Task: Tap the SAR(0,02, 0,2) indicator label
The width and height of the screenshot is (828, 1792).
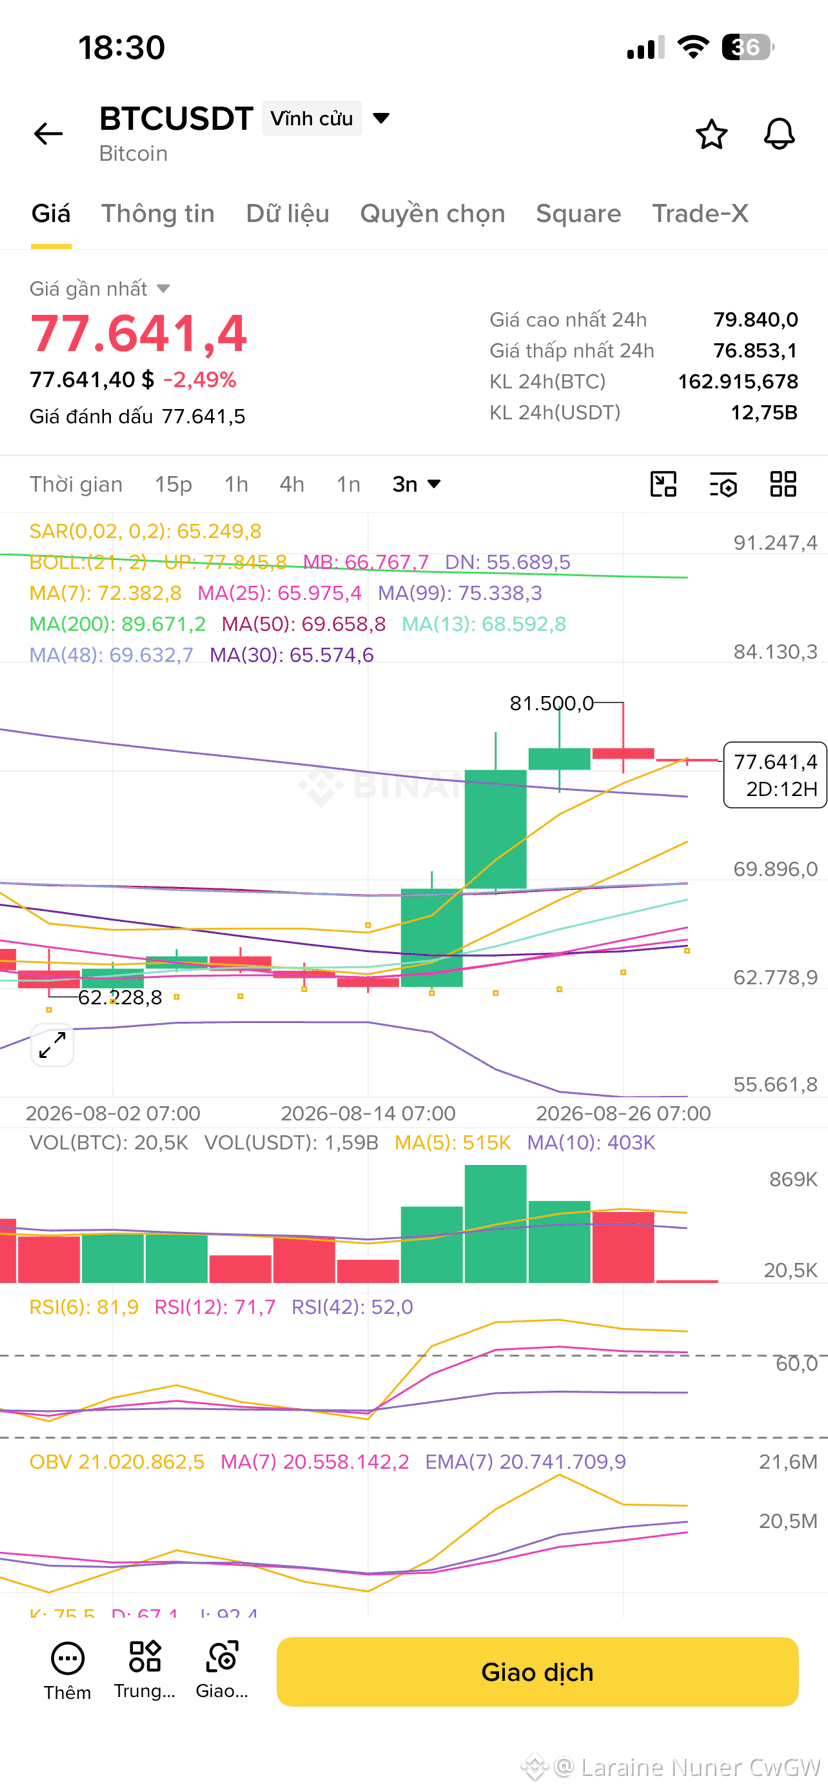Action: click(145, 531)
